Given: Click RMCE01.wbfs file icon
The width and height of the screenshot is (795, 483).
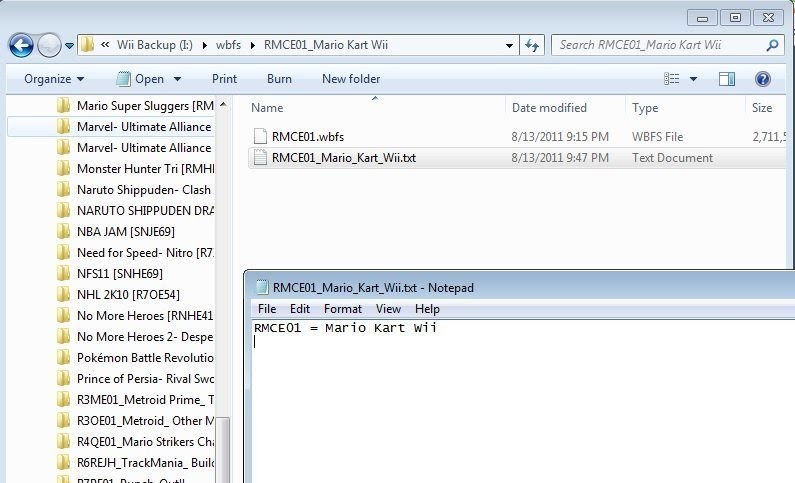Looking at the screenshot, I should coord(260,136).
